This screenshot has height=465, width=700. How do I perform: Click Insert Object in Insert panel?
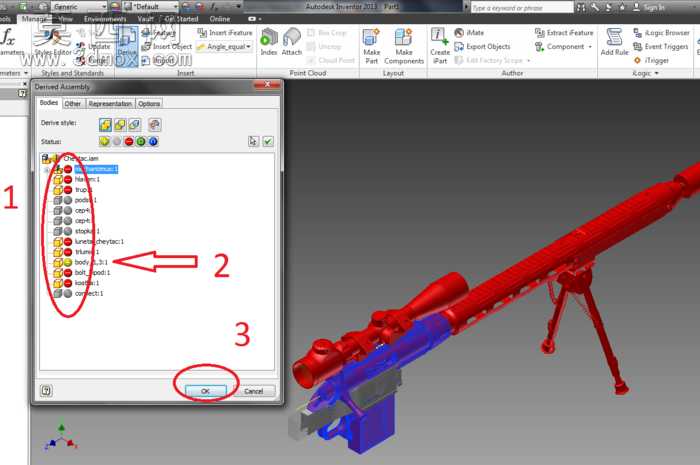click(167, 46)
